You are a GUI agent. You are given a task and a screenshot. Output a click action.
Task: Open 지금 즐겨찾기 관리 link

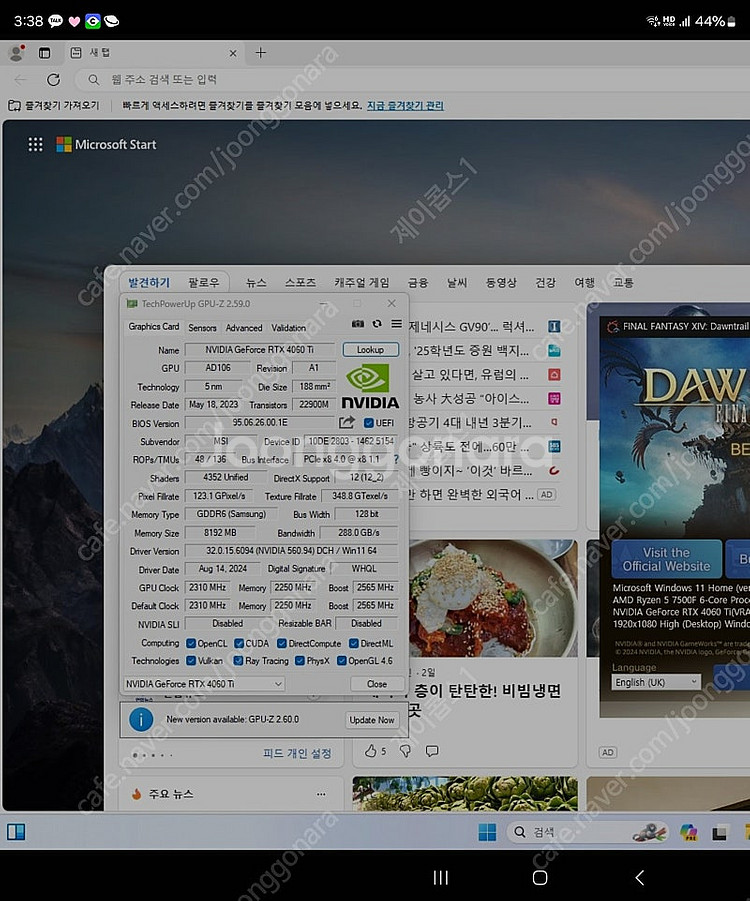405,105
